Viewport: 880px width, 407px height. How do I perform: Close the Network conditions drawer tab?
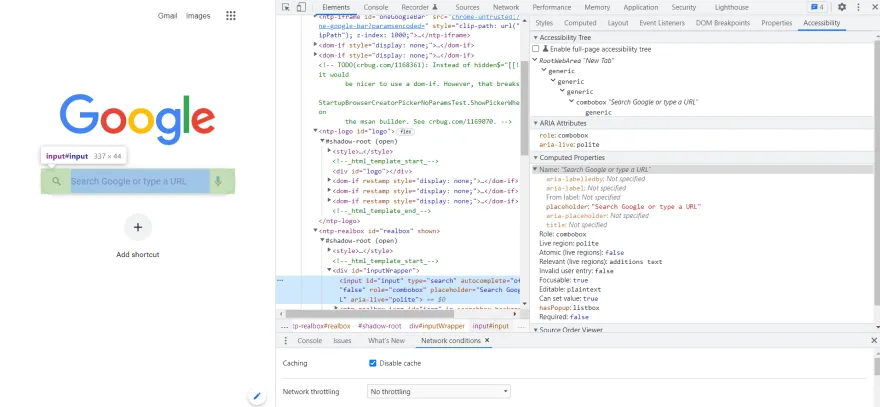click(487, 340)
